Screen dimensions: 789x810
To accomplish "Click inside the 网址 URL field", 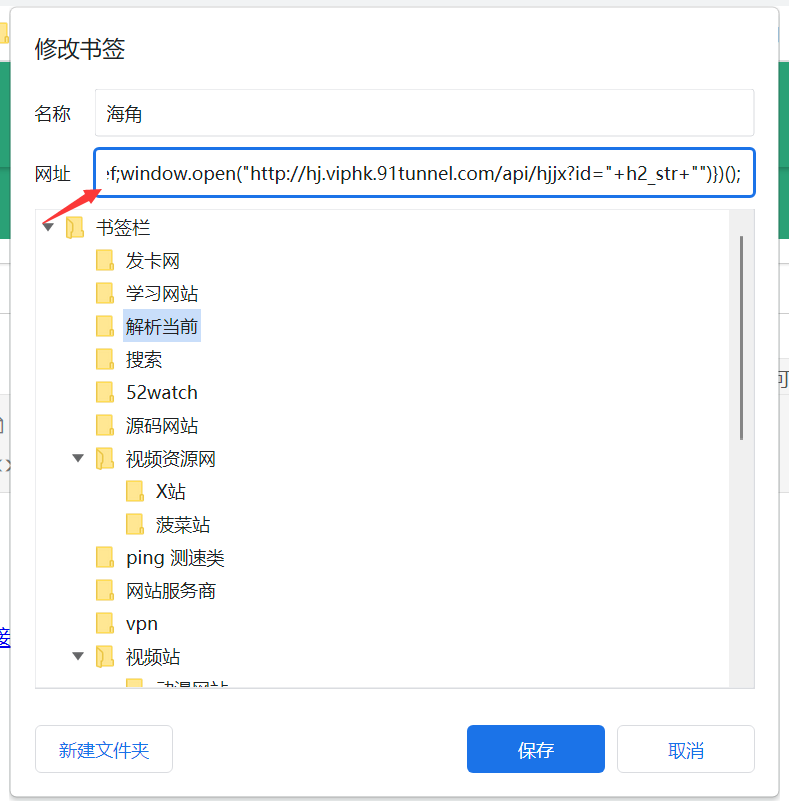I will point(424,174).
